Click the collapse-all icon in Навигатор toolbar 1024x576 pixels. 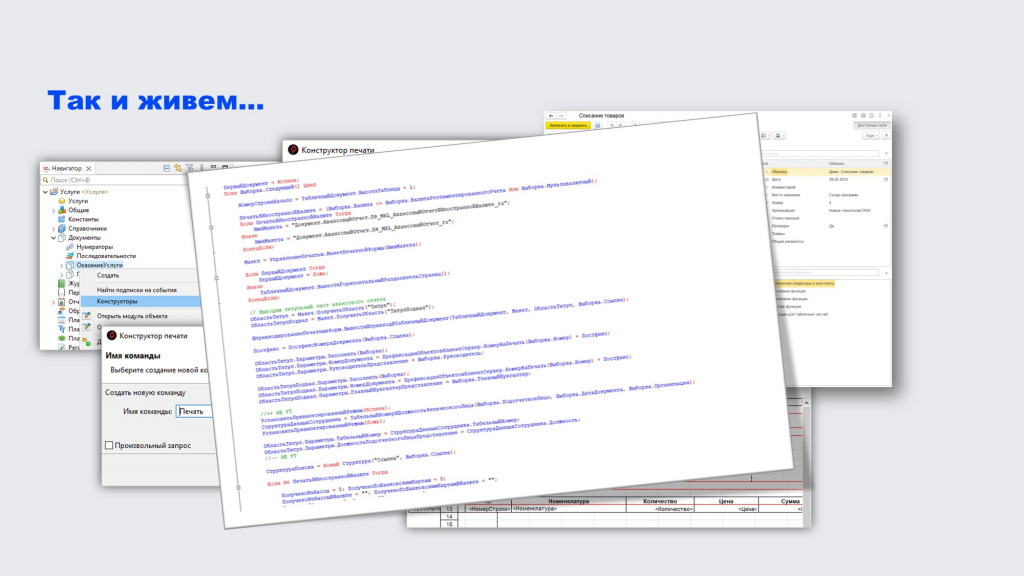tap(167, 168)
